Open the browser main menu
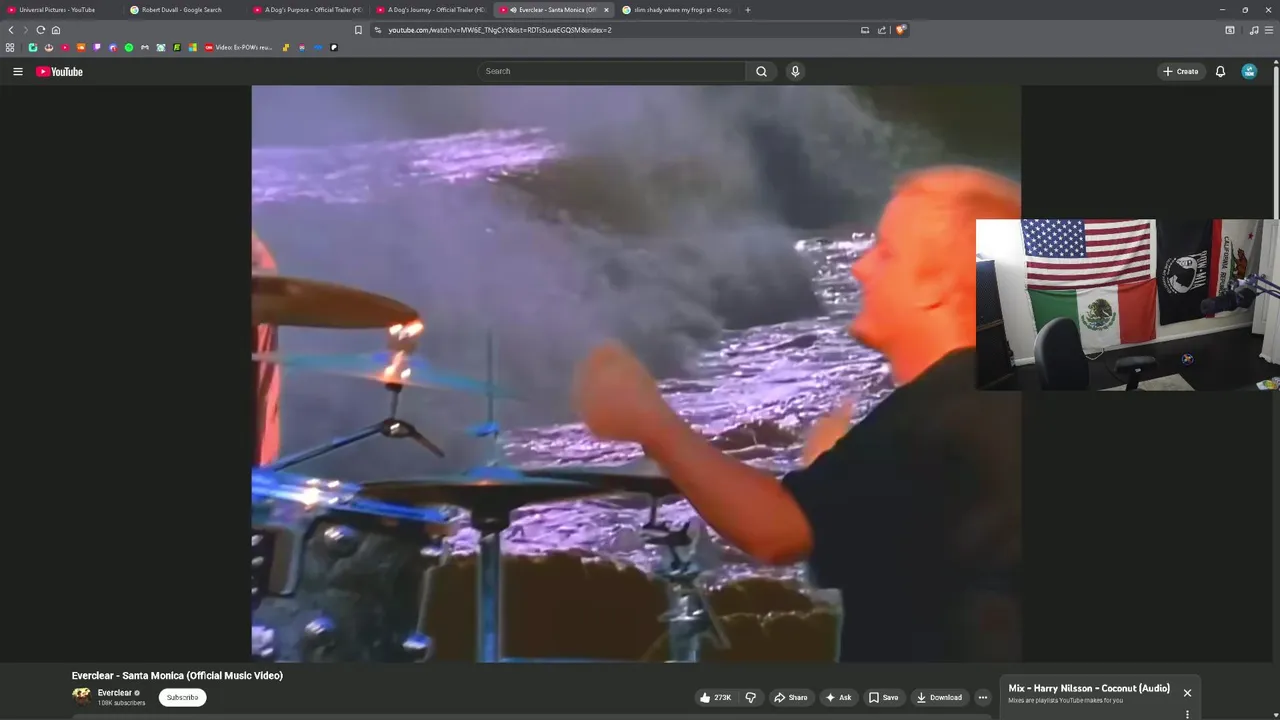Screen dimensions: 1280x720 point(1270,30)
